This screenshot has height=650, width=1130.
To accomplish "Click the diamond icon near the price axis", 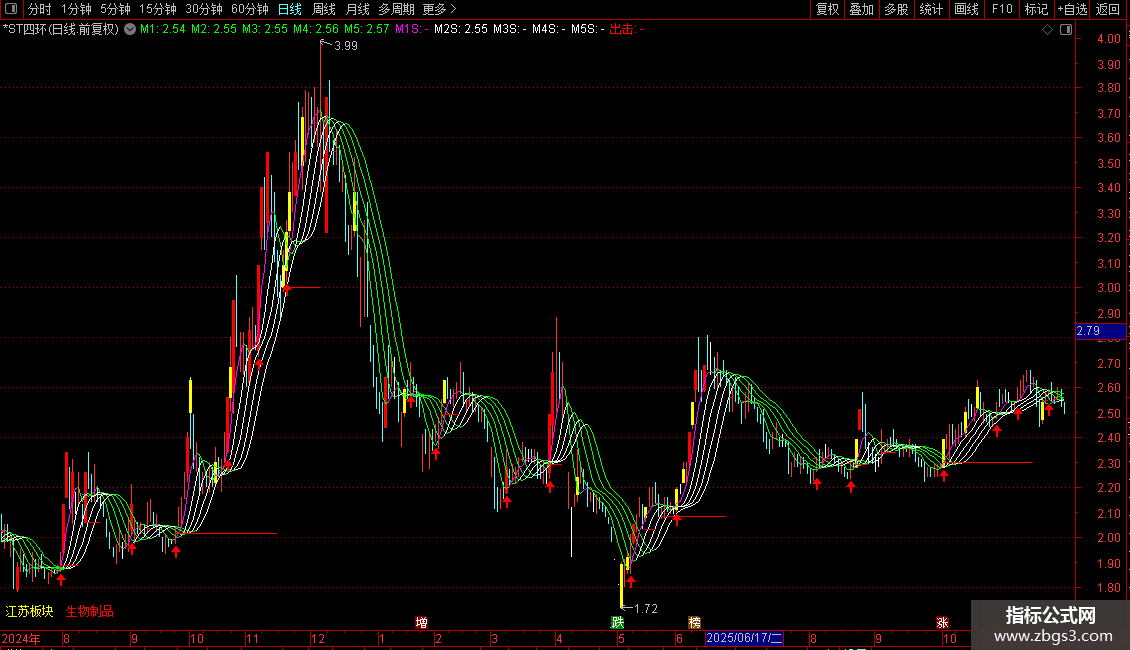I will tap(1048, 30).
